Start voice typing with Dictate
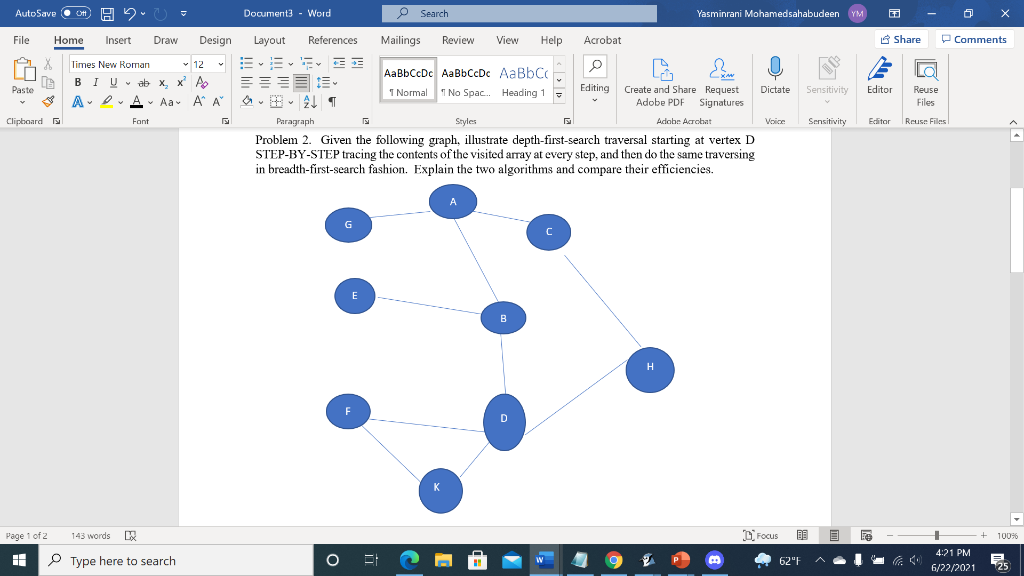The height and width of the screenshot is (576, 1024). [x=774, y=80]
